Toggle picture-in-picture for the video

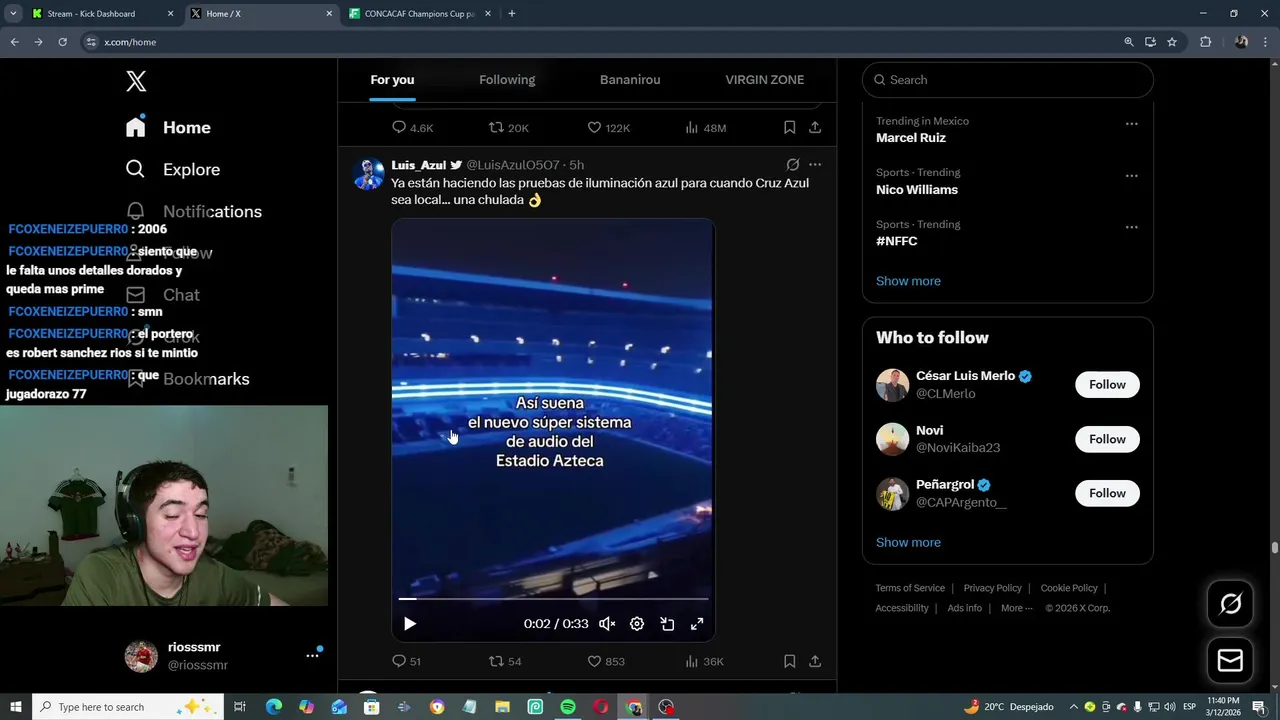[667, 623]
